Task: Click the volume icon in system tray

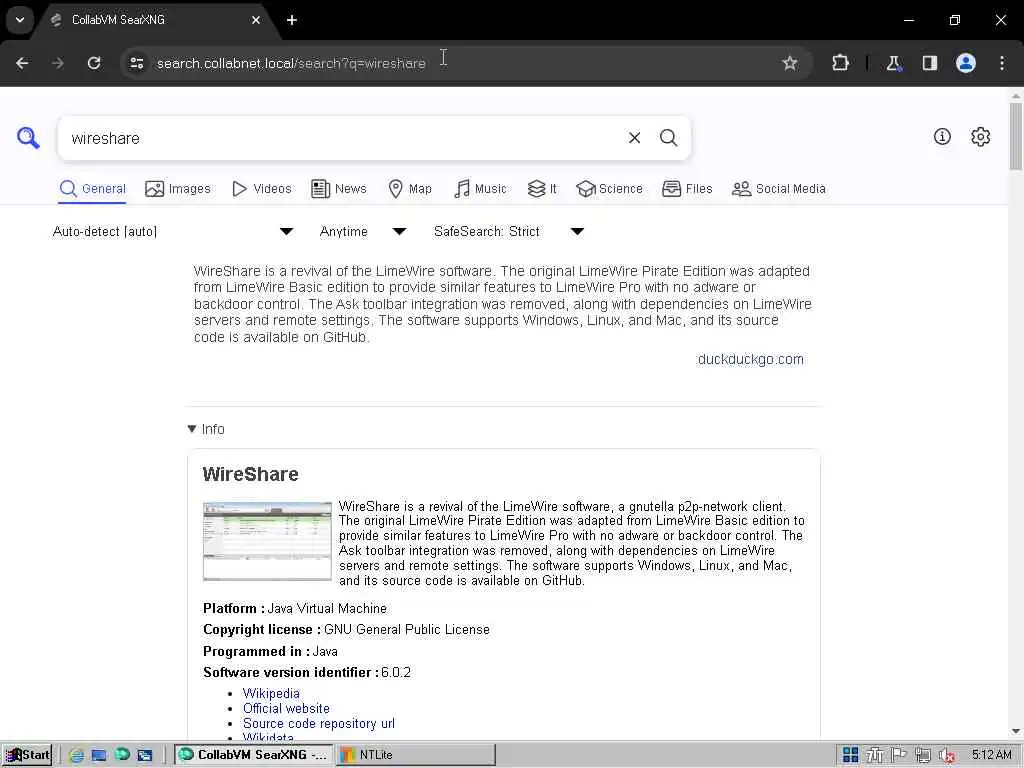Action: coord(947,755)
